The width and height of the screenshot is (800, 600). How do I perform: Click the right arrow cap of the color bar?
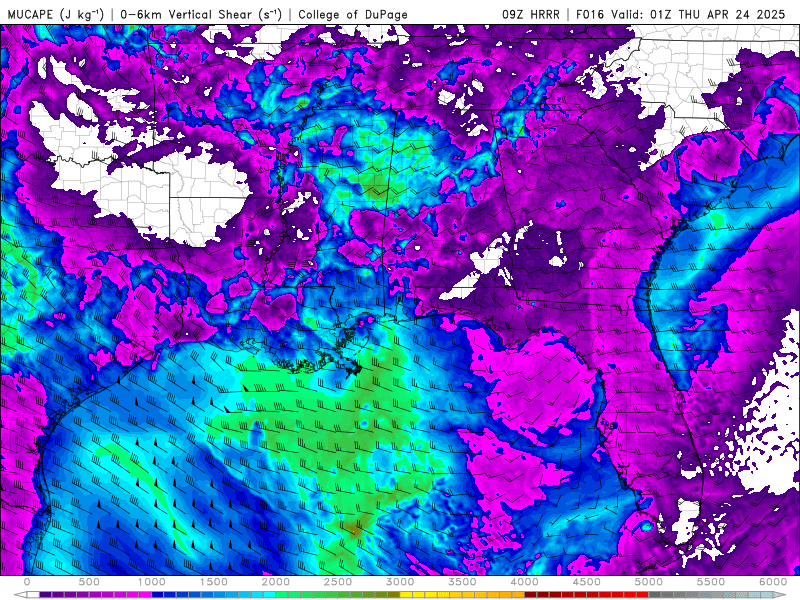click(780, 594)
